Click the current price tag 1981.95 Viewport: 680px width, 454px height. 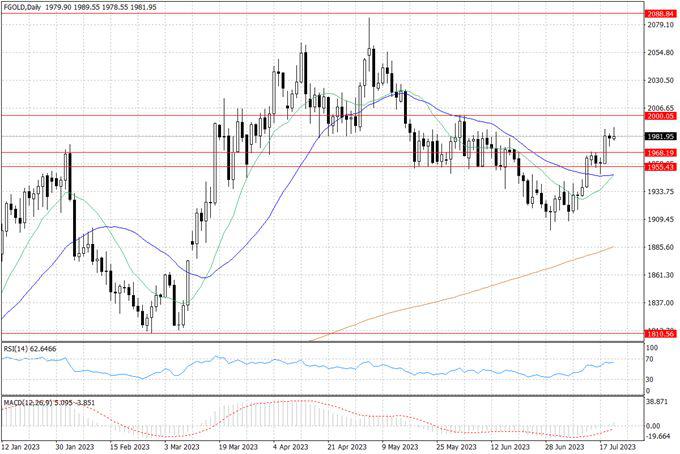coord(656,136)
